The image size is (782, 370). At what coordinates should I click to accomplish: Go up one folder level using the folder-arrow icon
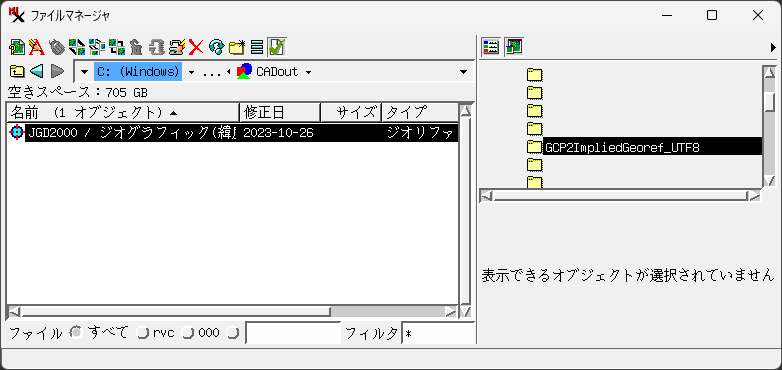tap(16, 71)
